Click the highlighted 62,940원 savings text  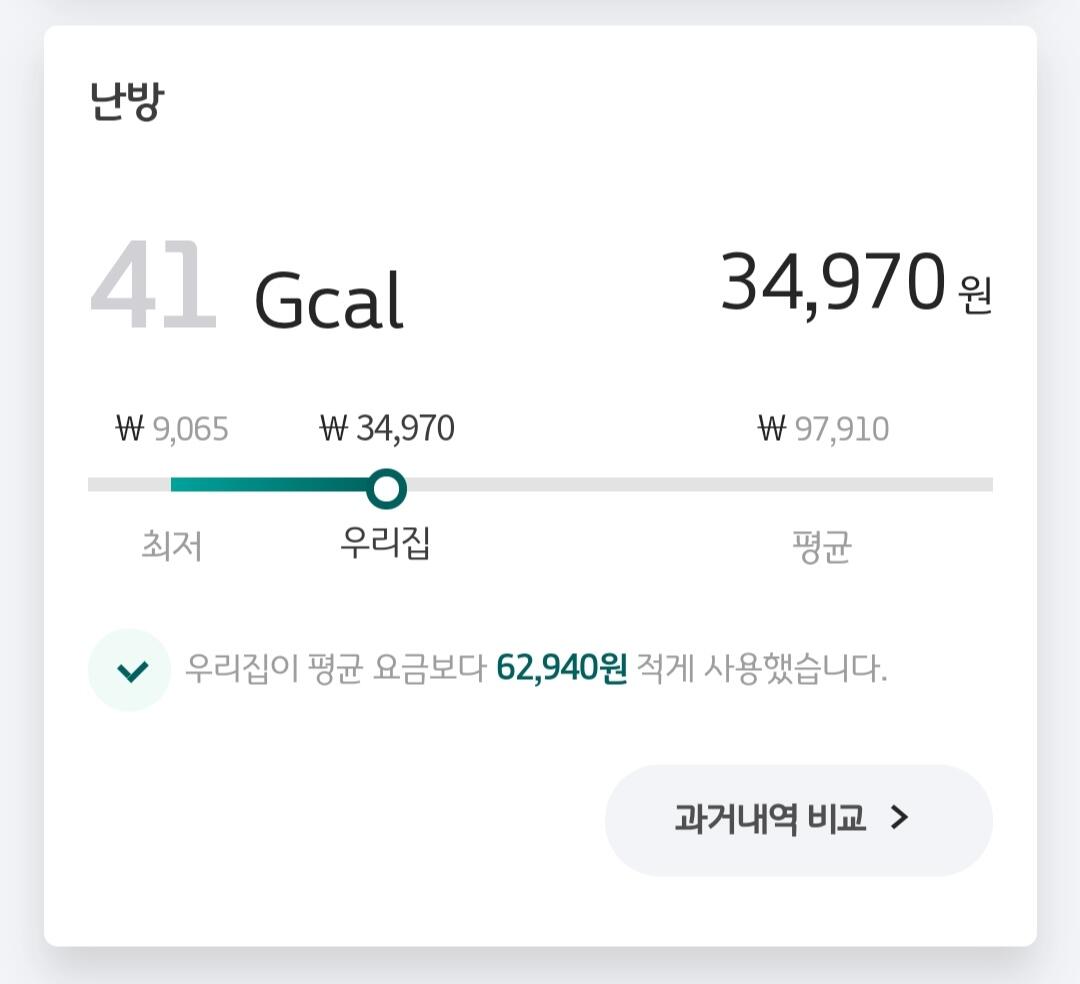pos(561,669)
